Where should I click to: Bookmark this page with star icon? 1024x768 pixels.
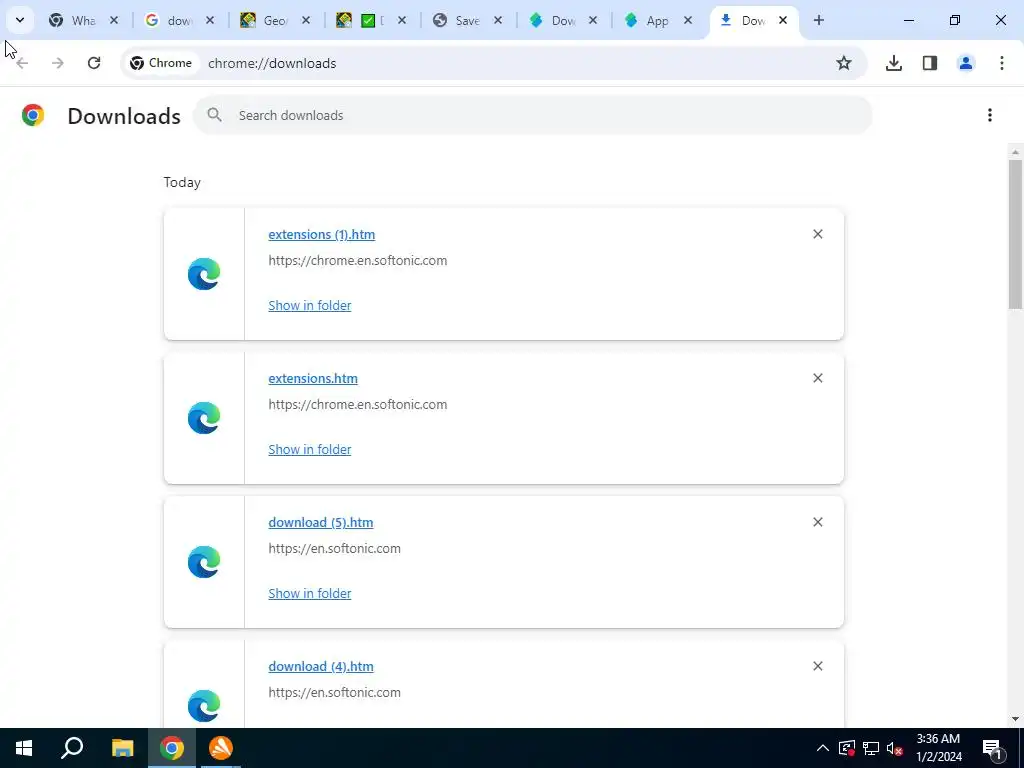tap(844, 63)
